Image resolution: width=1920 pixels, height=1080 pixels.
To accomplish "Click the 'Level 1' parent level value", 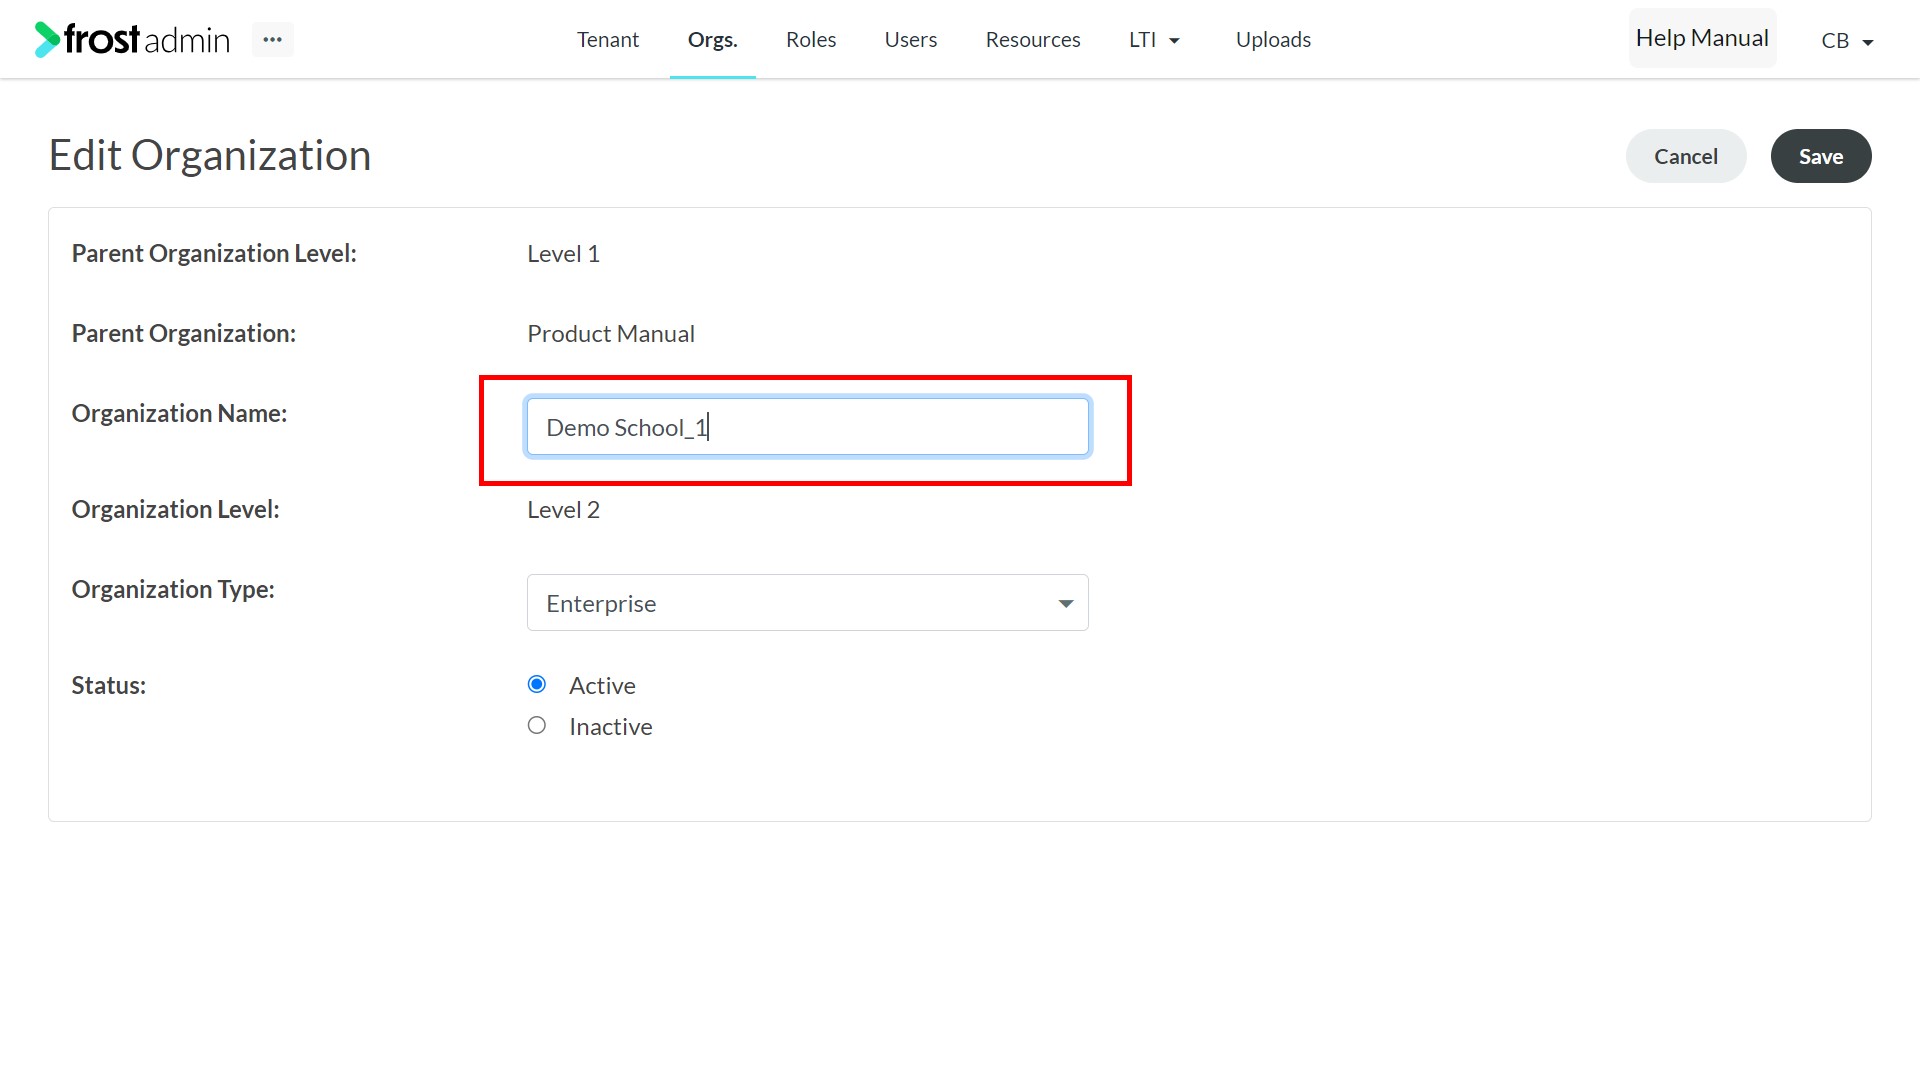I will point(563,254).
